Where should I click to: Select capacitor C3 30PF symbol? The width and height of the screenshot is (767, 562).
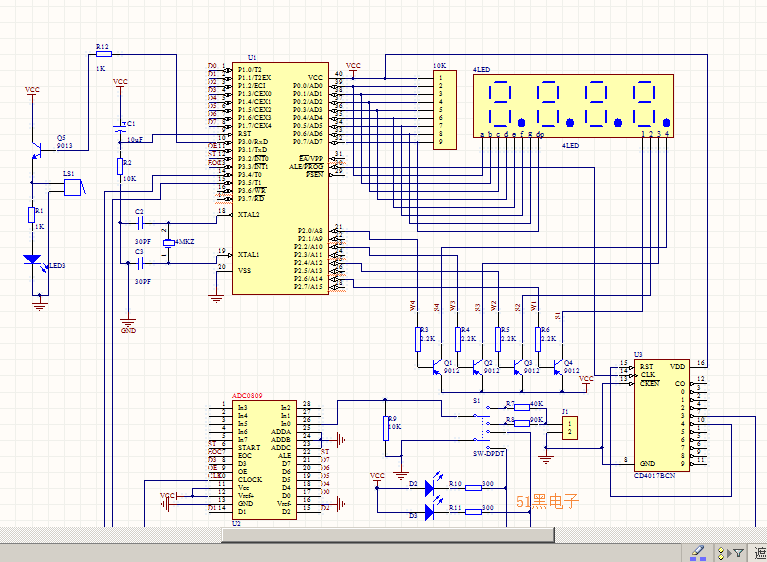140,264
